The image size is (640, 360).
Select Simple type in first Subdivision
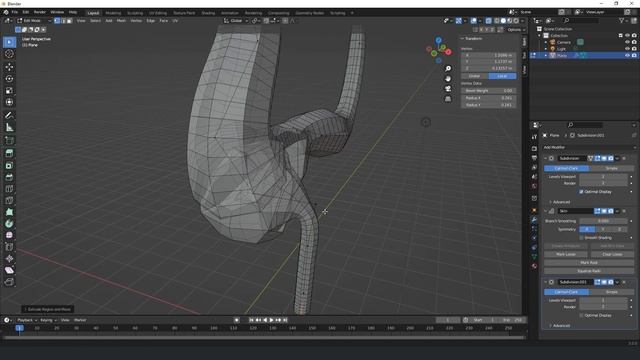point(611,168)
